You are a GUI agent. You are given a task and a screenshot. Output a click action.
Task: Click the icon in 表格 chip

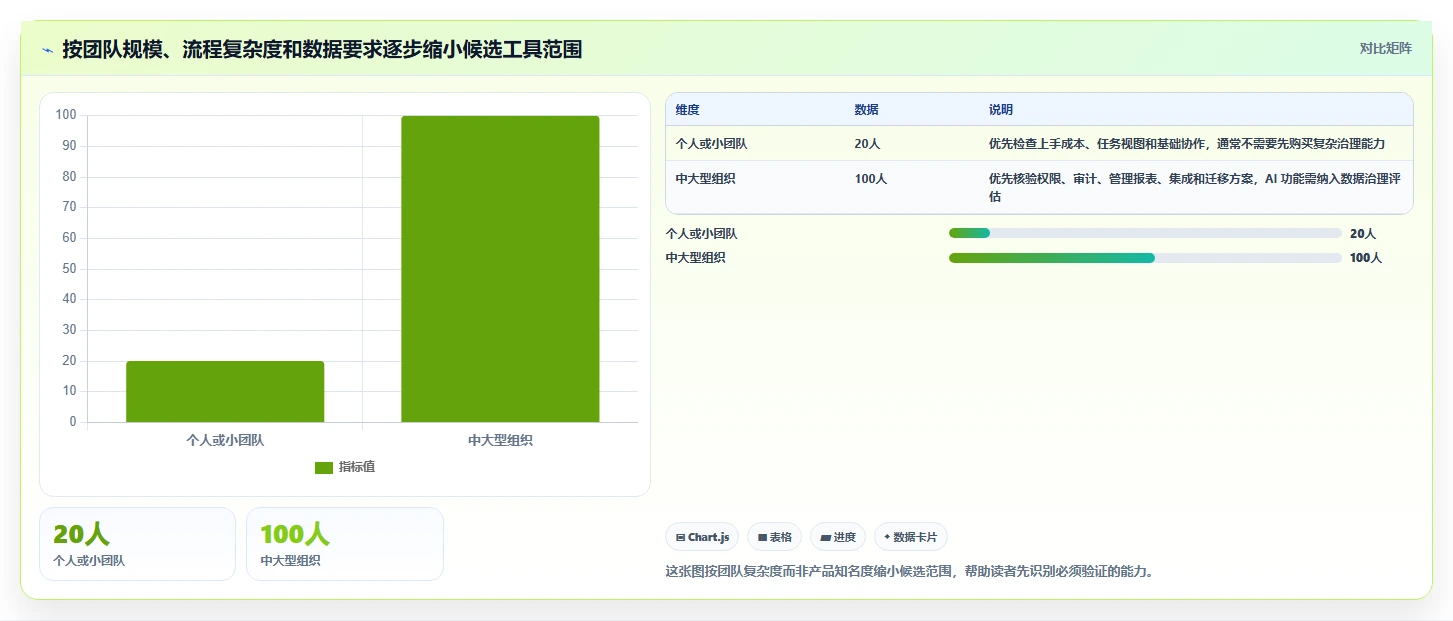point(763,538)
